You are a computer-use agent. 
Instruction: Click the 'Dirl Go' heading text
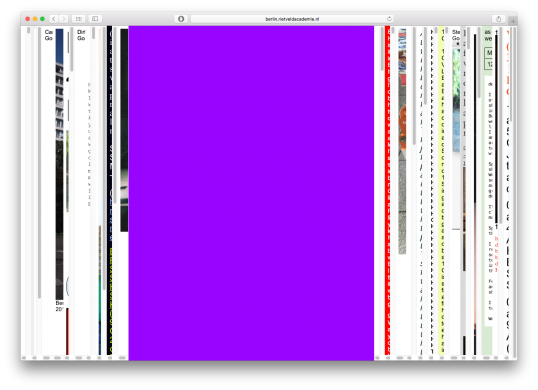[81, 35]
